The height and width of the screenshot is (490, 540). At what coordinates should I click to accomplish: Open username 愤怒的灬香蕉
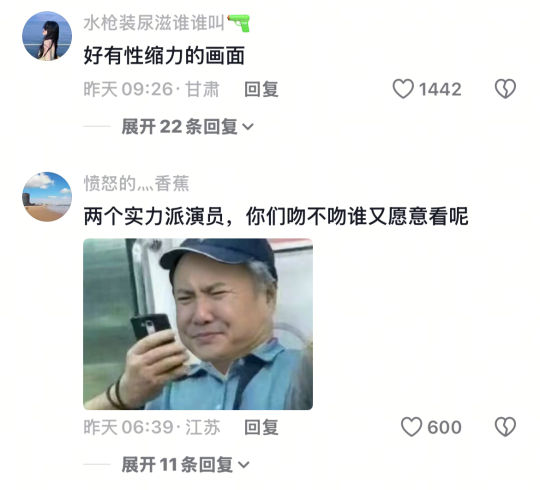(136, 183)
